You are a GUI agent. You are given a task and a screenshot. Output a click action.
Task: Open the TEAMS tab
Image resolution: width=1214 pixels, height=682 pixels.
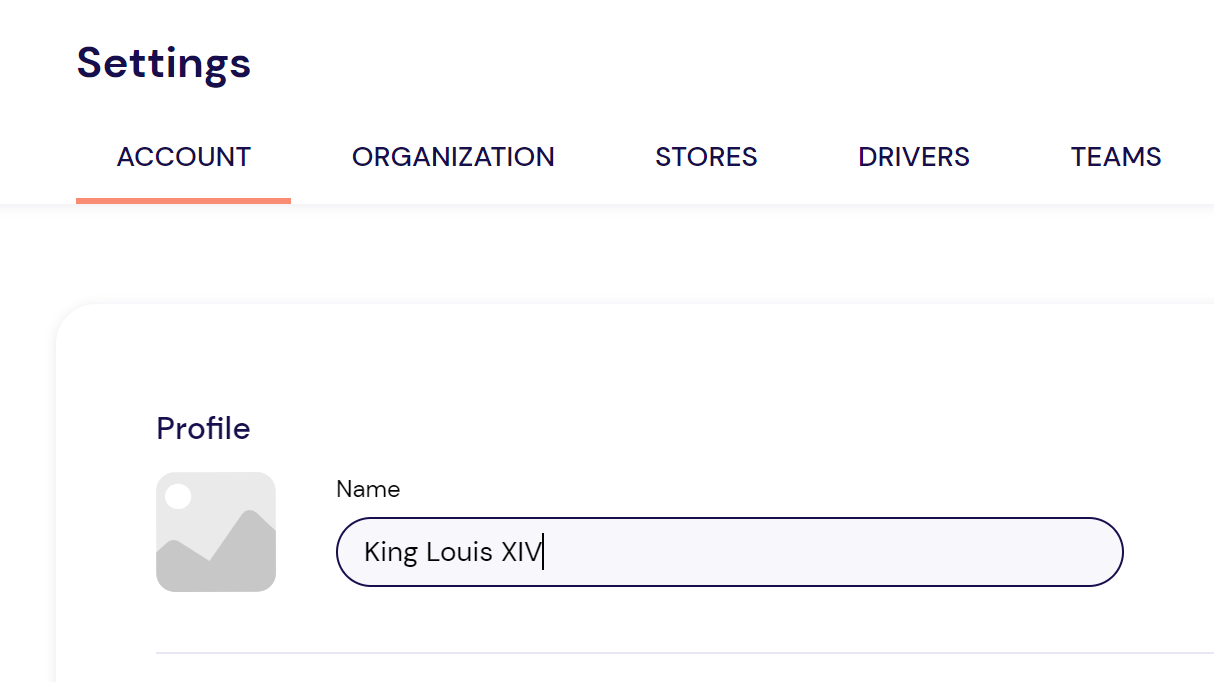pyautogui.click(x=1116, y=157)
